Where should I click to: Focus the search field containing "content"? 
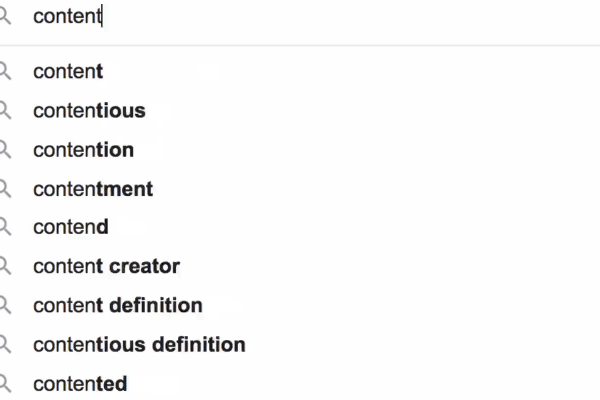point(300,17)
